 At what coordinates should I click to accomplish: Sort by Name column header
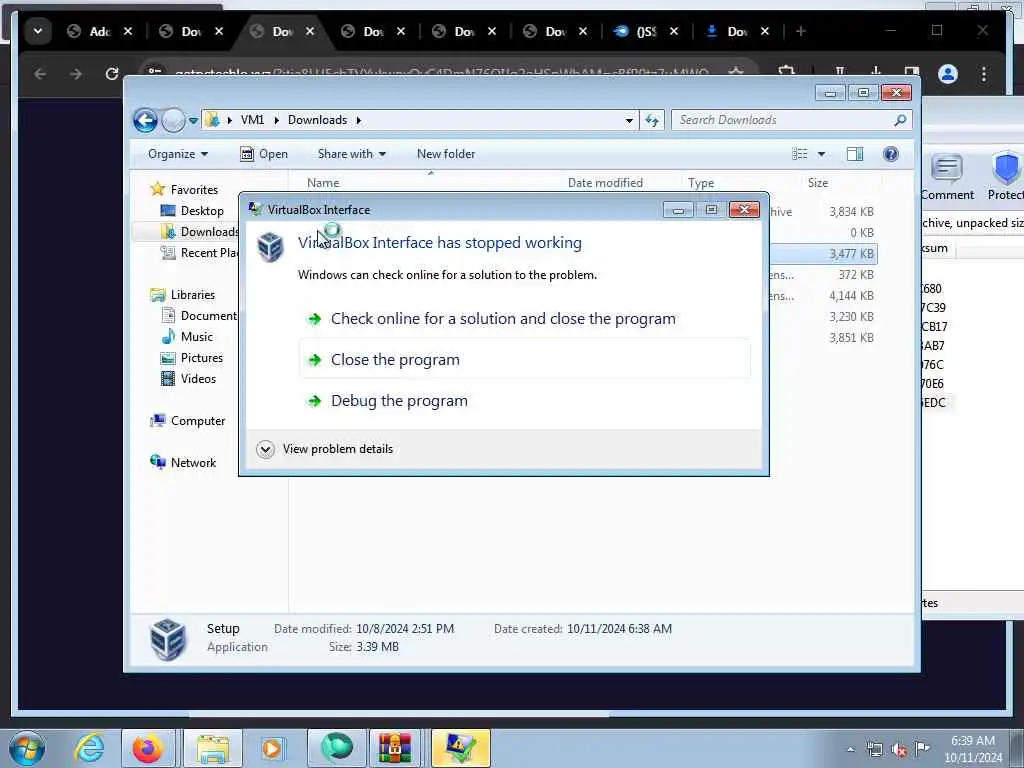(323, 183)
